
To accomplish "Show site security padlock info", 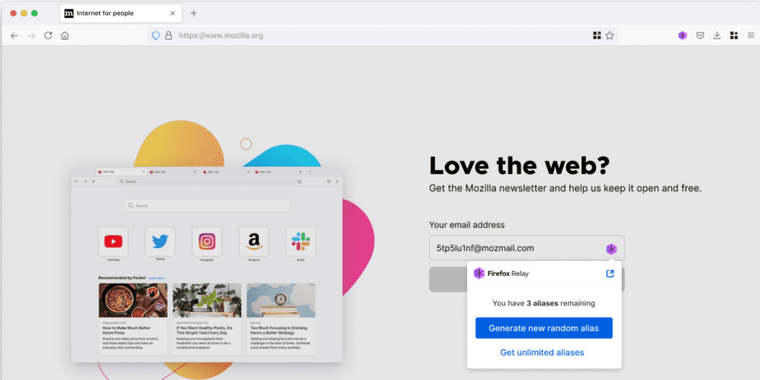I will [x=168, y=35].
